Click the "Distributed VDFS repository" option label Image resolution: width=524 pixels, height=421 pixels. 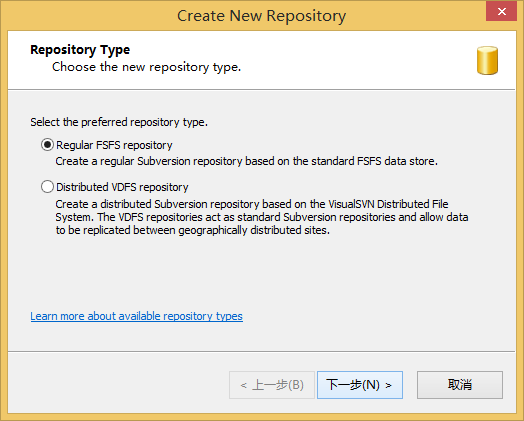pos(122,187)
